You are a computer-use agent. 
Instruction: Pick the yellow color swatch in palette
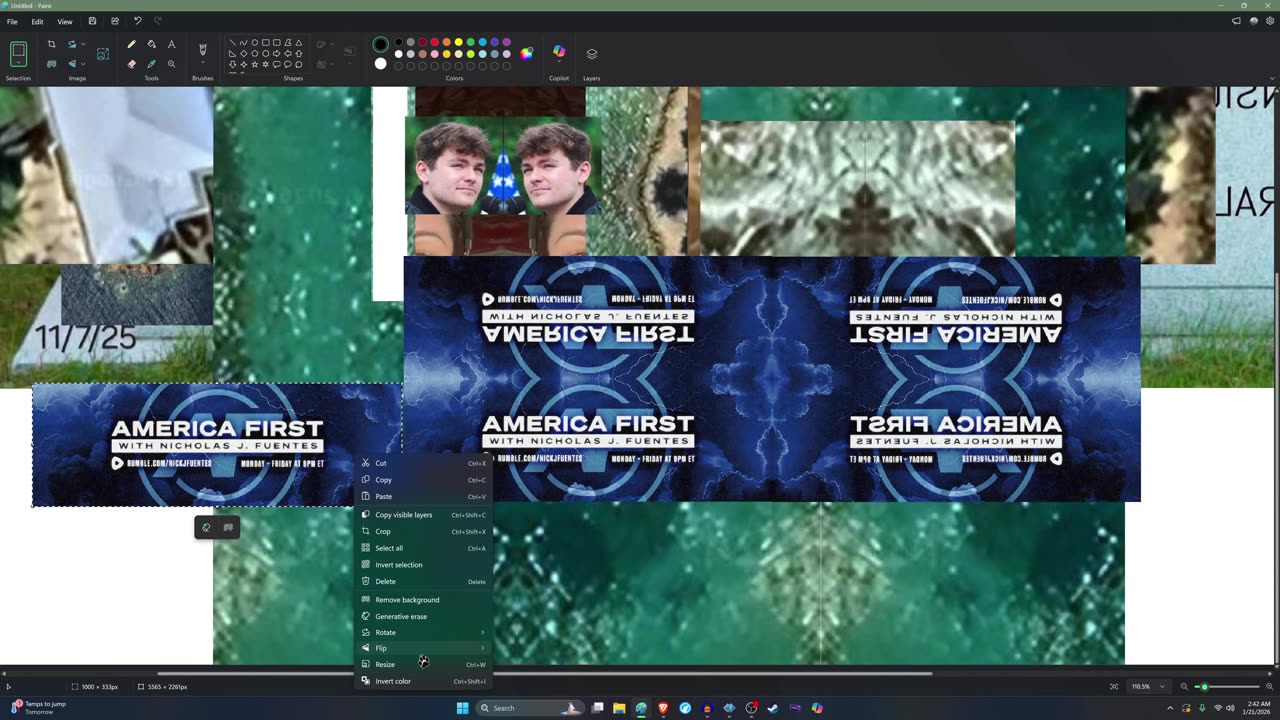coord(459,42)
